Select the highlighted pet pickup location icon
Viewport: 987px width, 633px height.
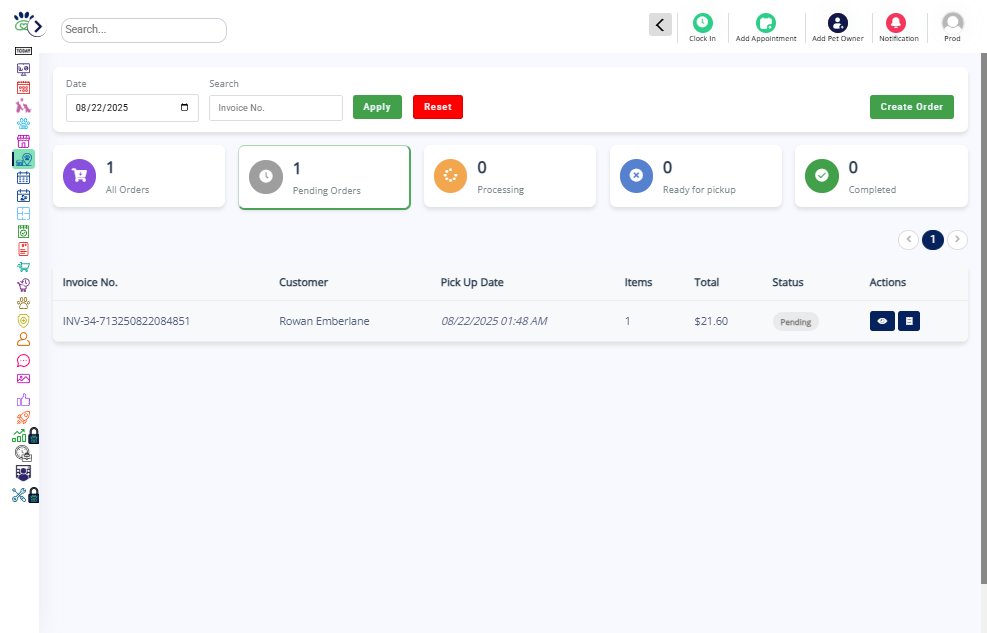[x=24, y=159]
